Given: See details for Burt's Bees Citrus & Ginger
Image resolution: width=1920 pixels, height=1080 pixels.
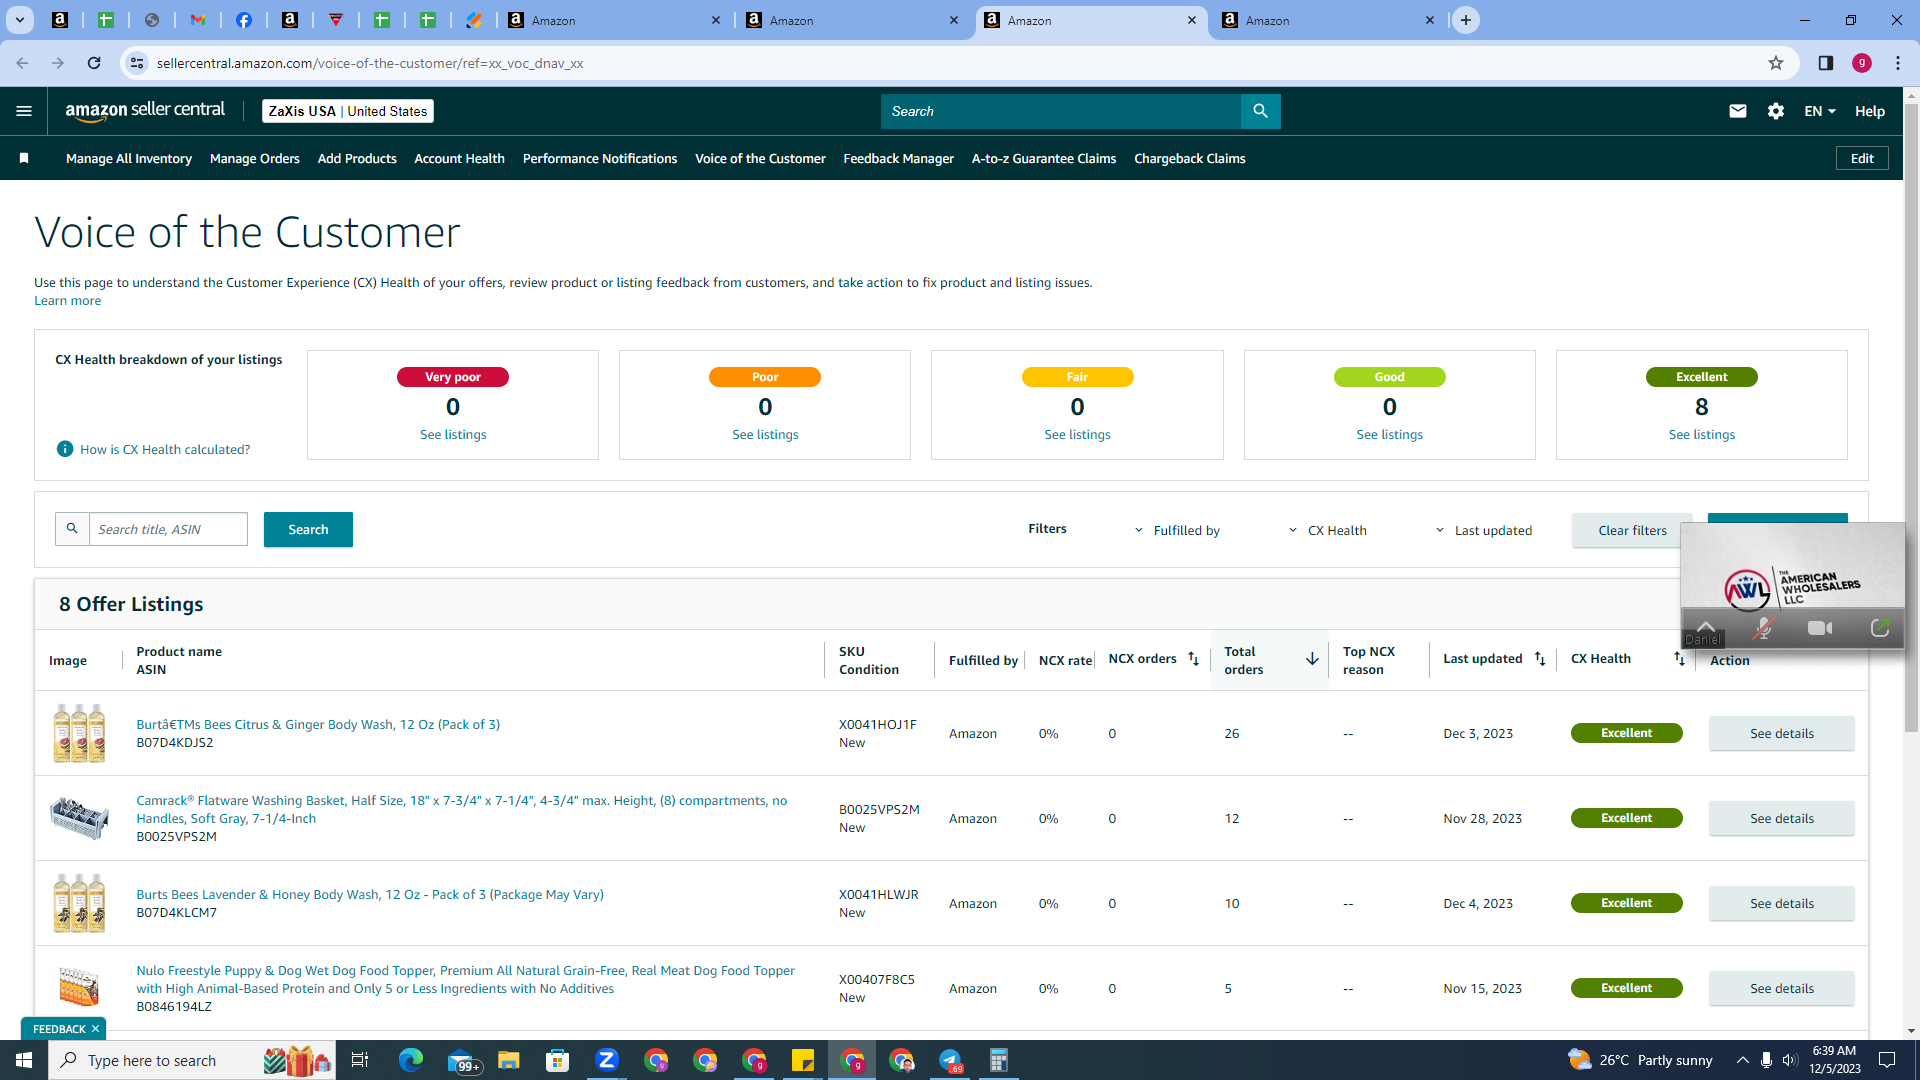Looking at the screenshot, I should tap(1782, 733).
